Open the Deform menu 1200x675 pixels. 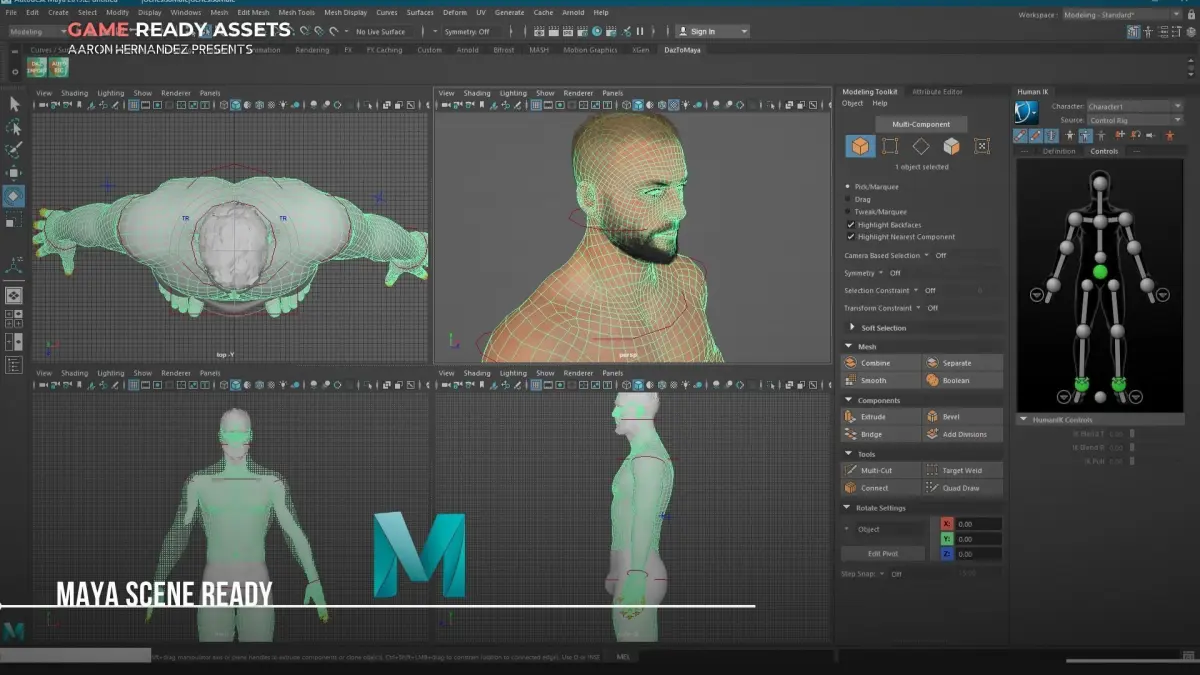454,13
